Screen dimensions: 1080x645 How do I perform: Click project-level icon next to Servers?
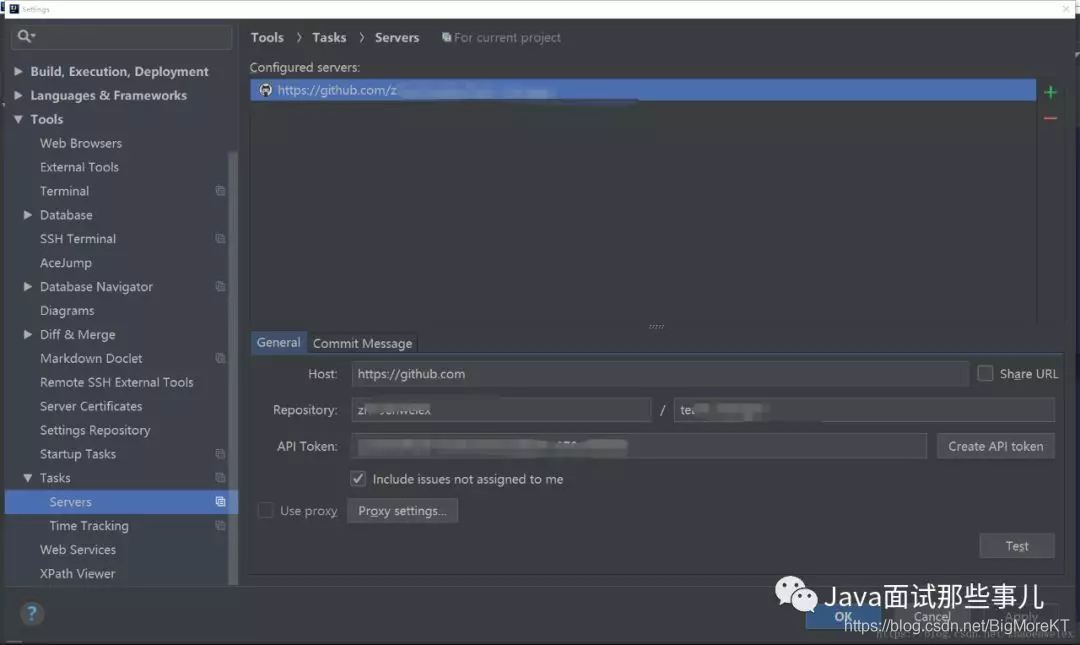point(220,502)
